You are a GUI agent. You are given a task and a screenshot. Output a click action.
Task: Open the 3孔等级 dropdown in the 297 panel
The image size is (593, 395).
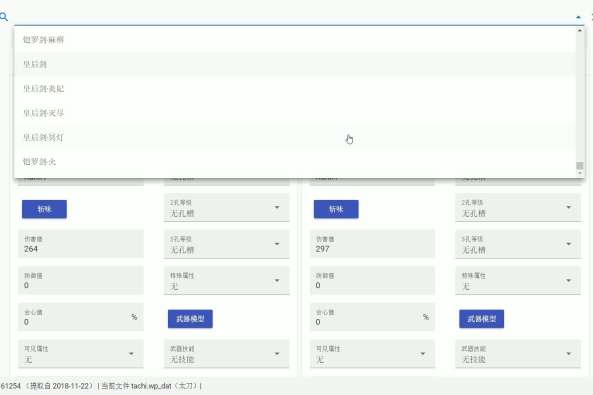(518, 244)
